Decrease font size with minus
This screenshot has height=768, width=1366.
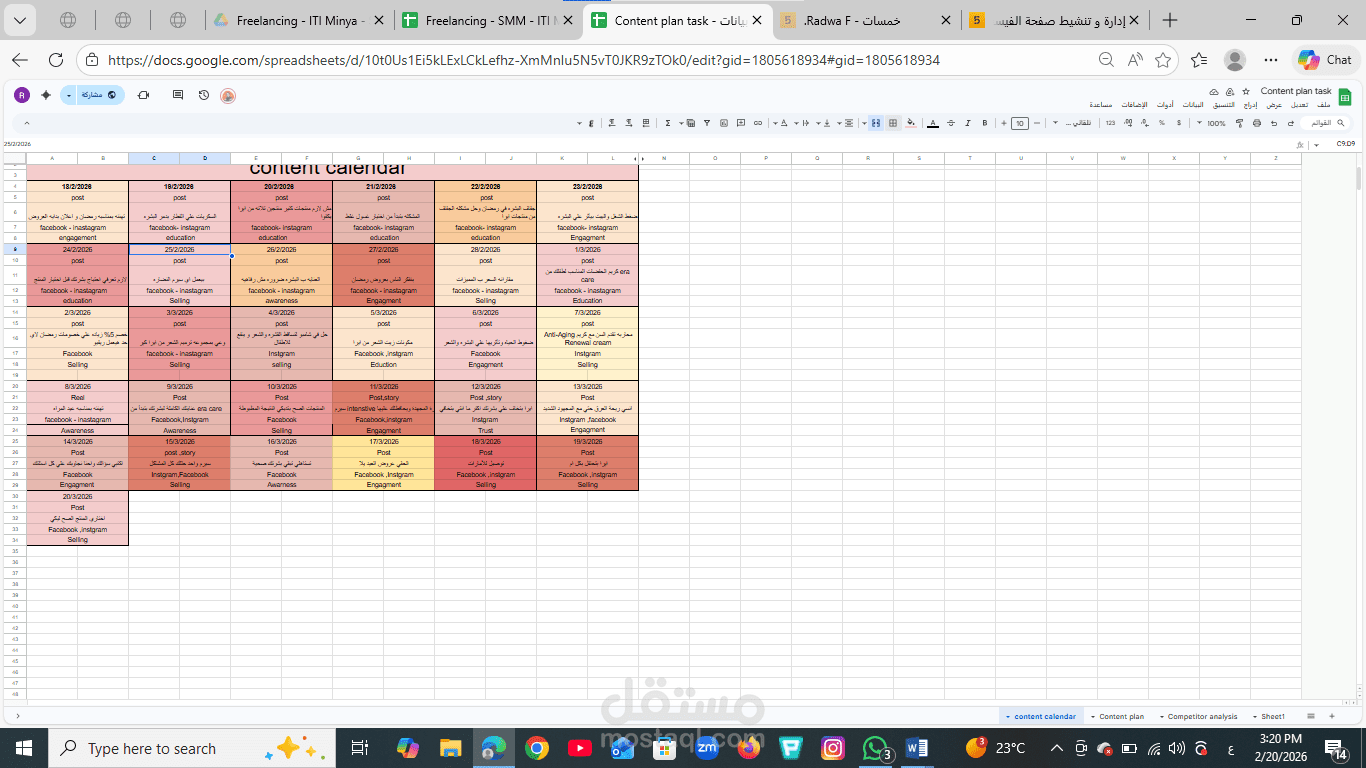[x=1037, y=123]
